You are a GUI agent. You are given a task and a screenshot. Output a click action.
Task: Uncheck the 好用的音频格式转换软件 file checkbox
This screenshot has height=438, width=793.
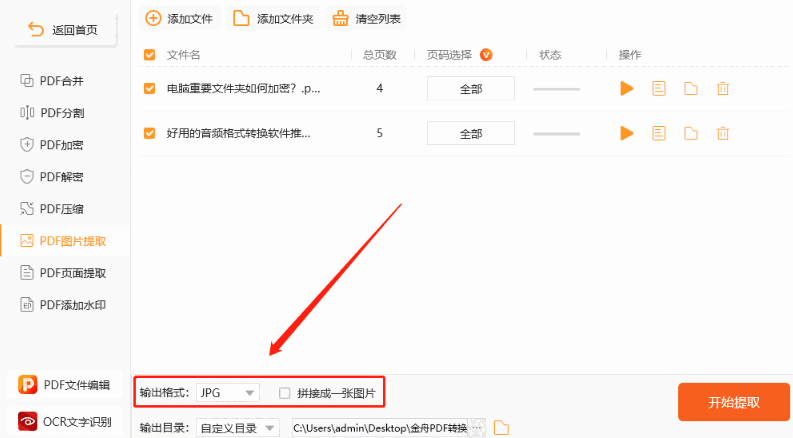[x=150, y=133]
